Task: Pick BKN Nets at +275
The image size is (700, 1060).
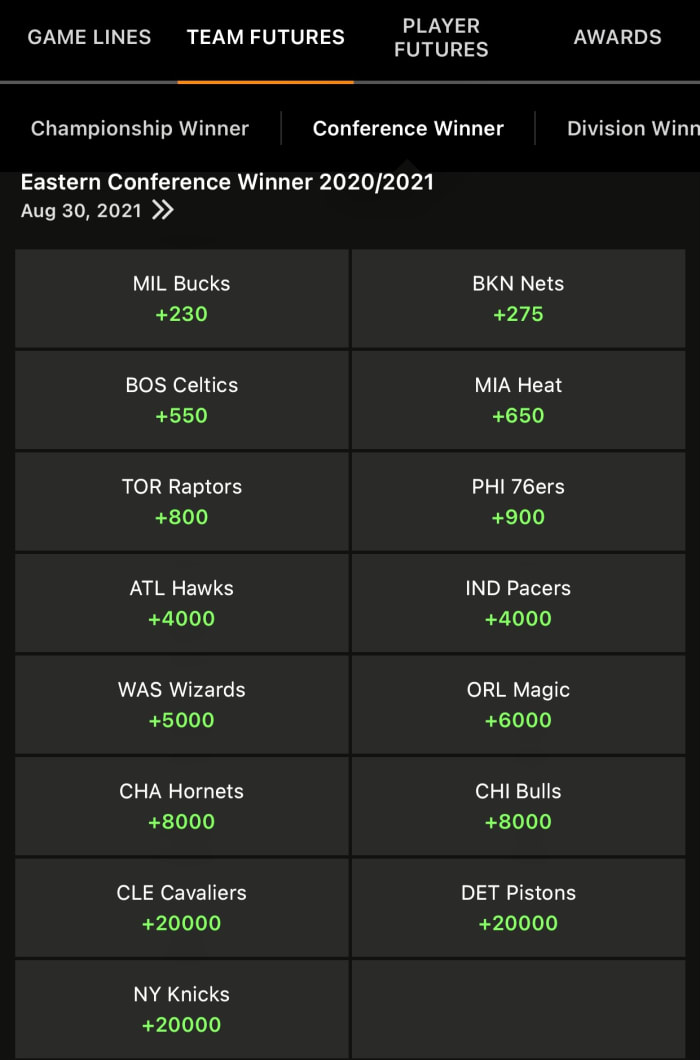Action: pyautogui.click(x=518, y=299)
